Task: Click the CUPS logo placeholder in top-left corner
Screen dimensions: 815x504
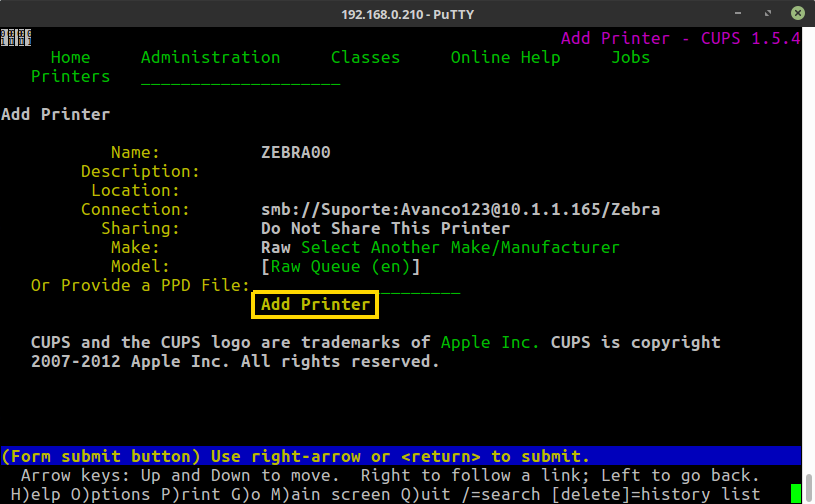Action: tap(15, 38)
